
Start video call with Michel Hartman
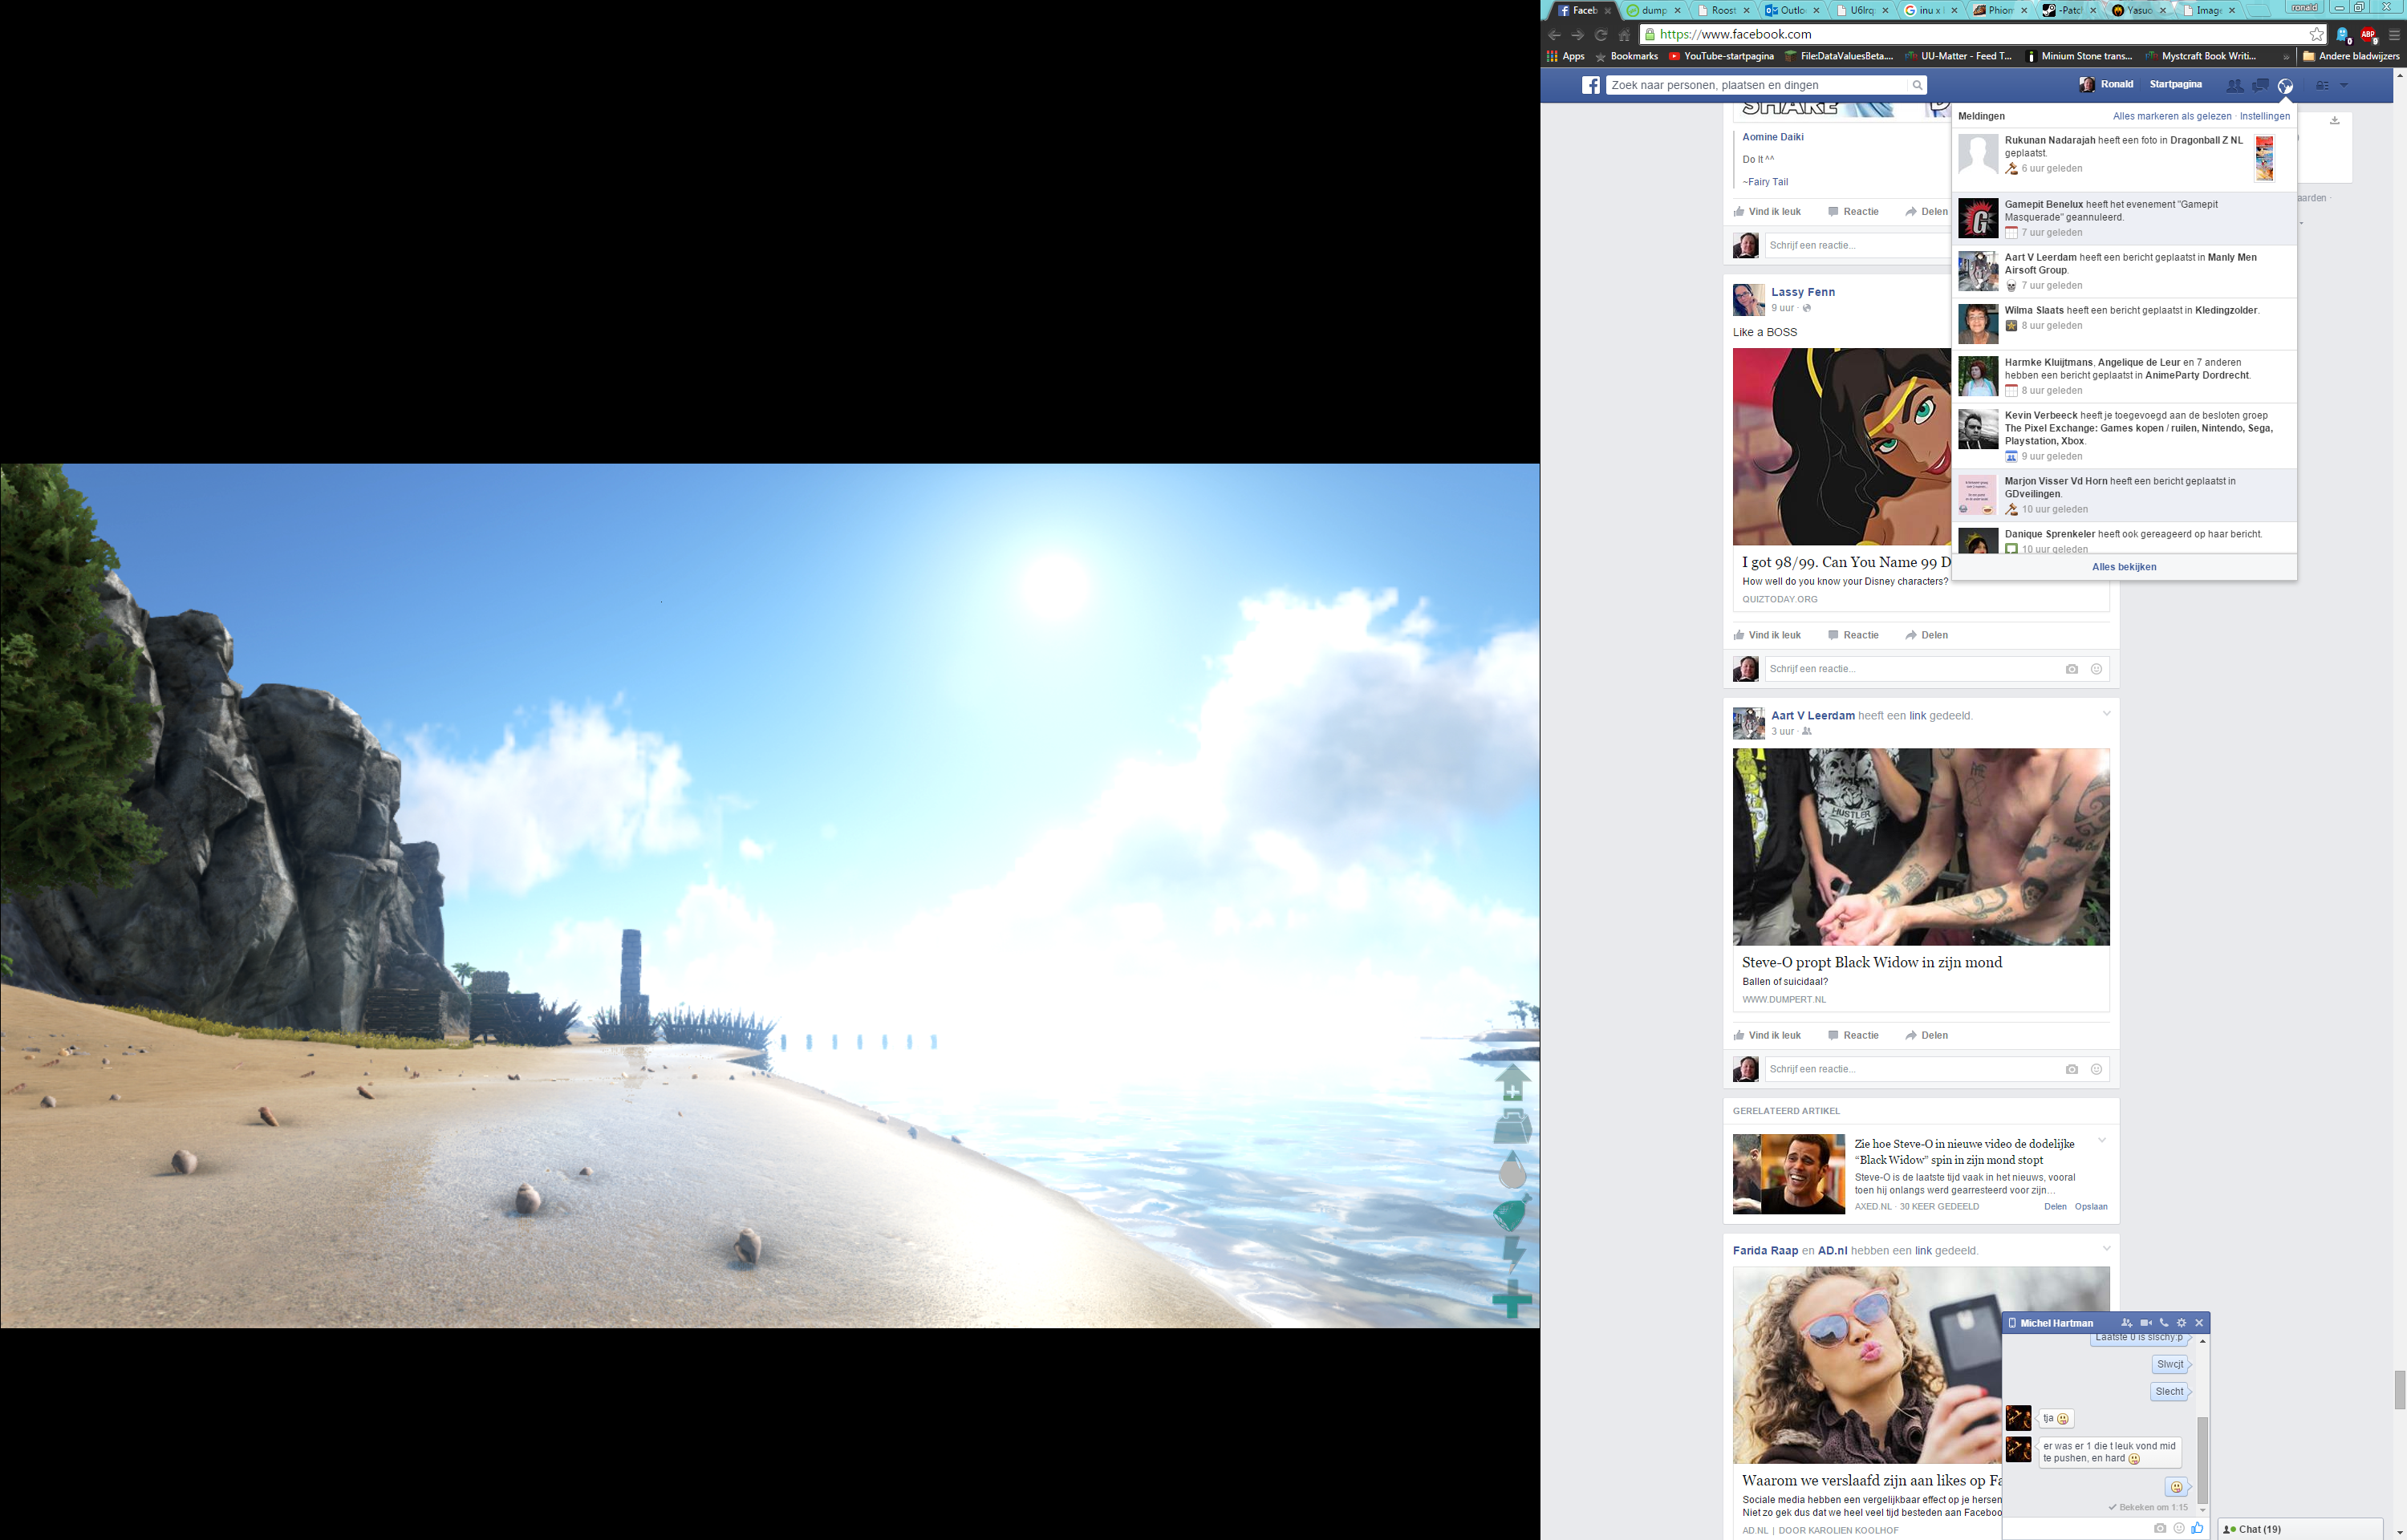(x=2145, y=1323)
